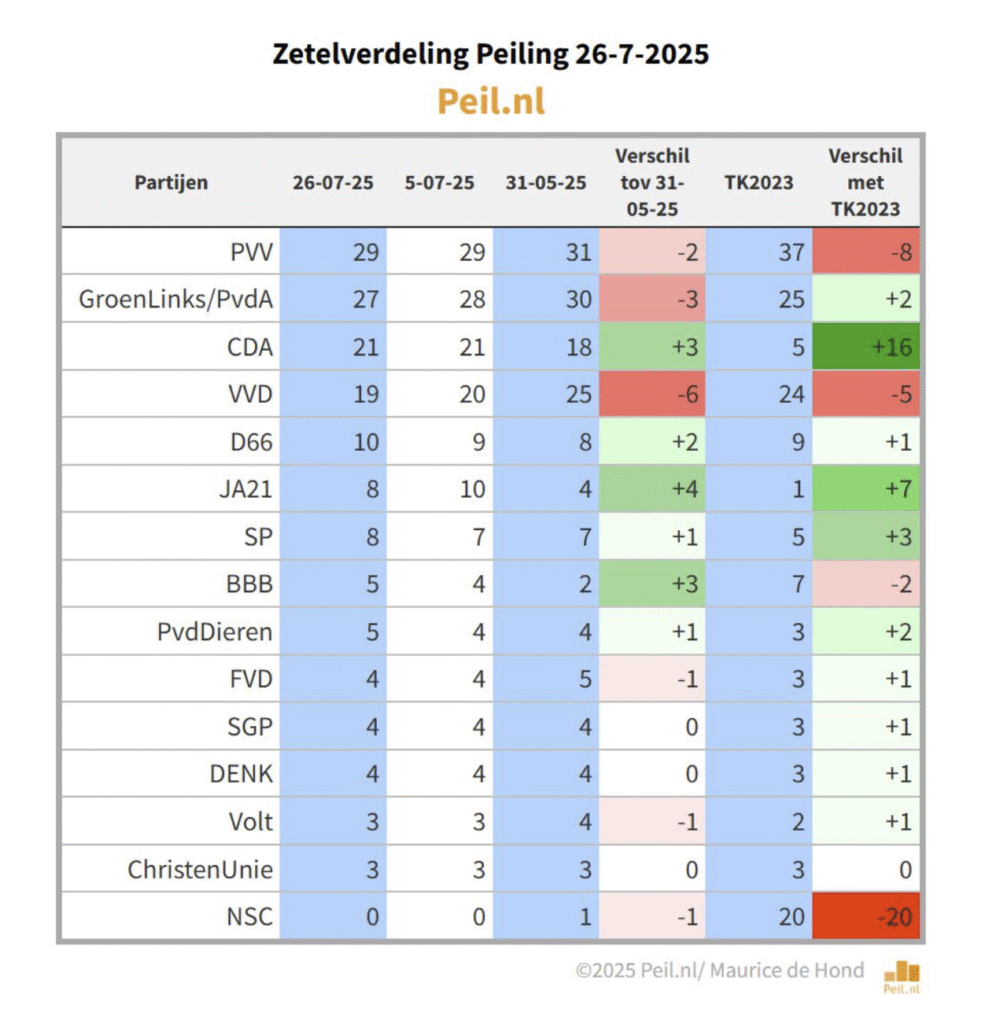Click the Zetelverdeling Peiling headline
996x1024 pixels.
point(490,54)
